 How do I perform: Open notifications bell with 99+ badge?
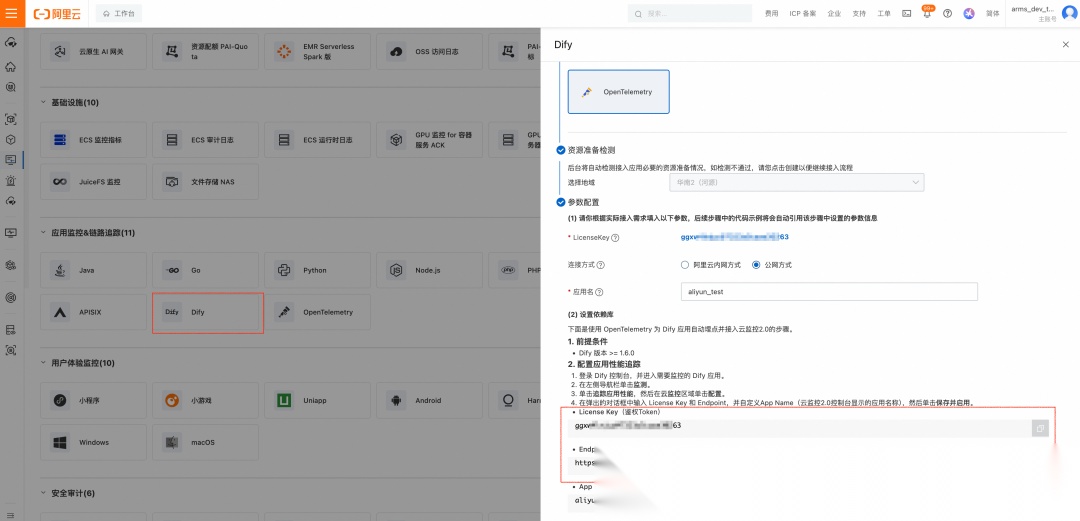[x=927, y=13]
